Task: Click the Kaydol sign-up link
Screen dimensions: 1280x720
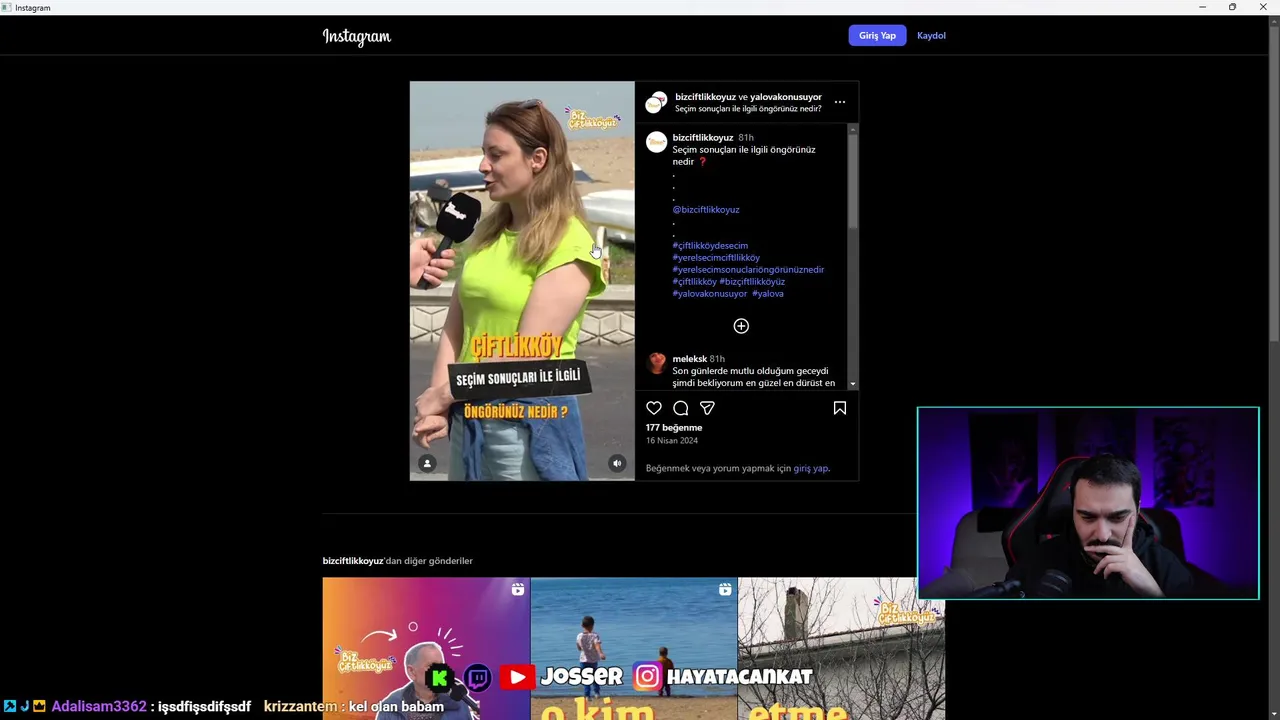Action: tap(931, 36)
